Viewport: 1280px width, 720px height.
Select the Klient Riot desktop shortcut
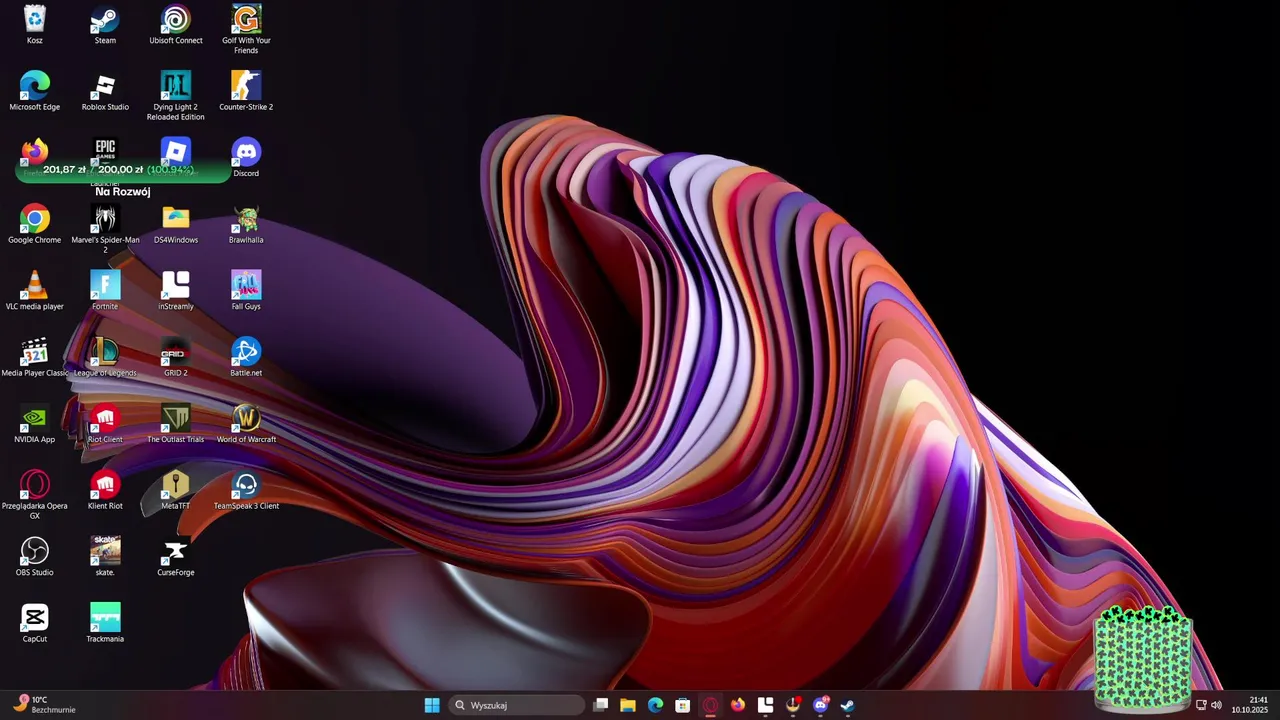point(105,491)
